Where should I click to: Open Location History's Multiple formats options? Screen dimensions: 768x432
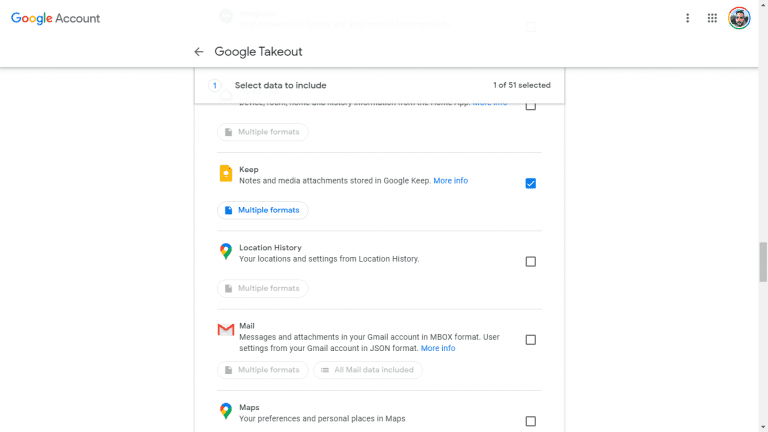[262, 288]
